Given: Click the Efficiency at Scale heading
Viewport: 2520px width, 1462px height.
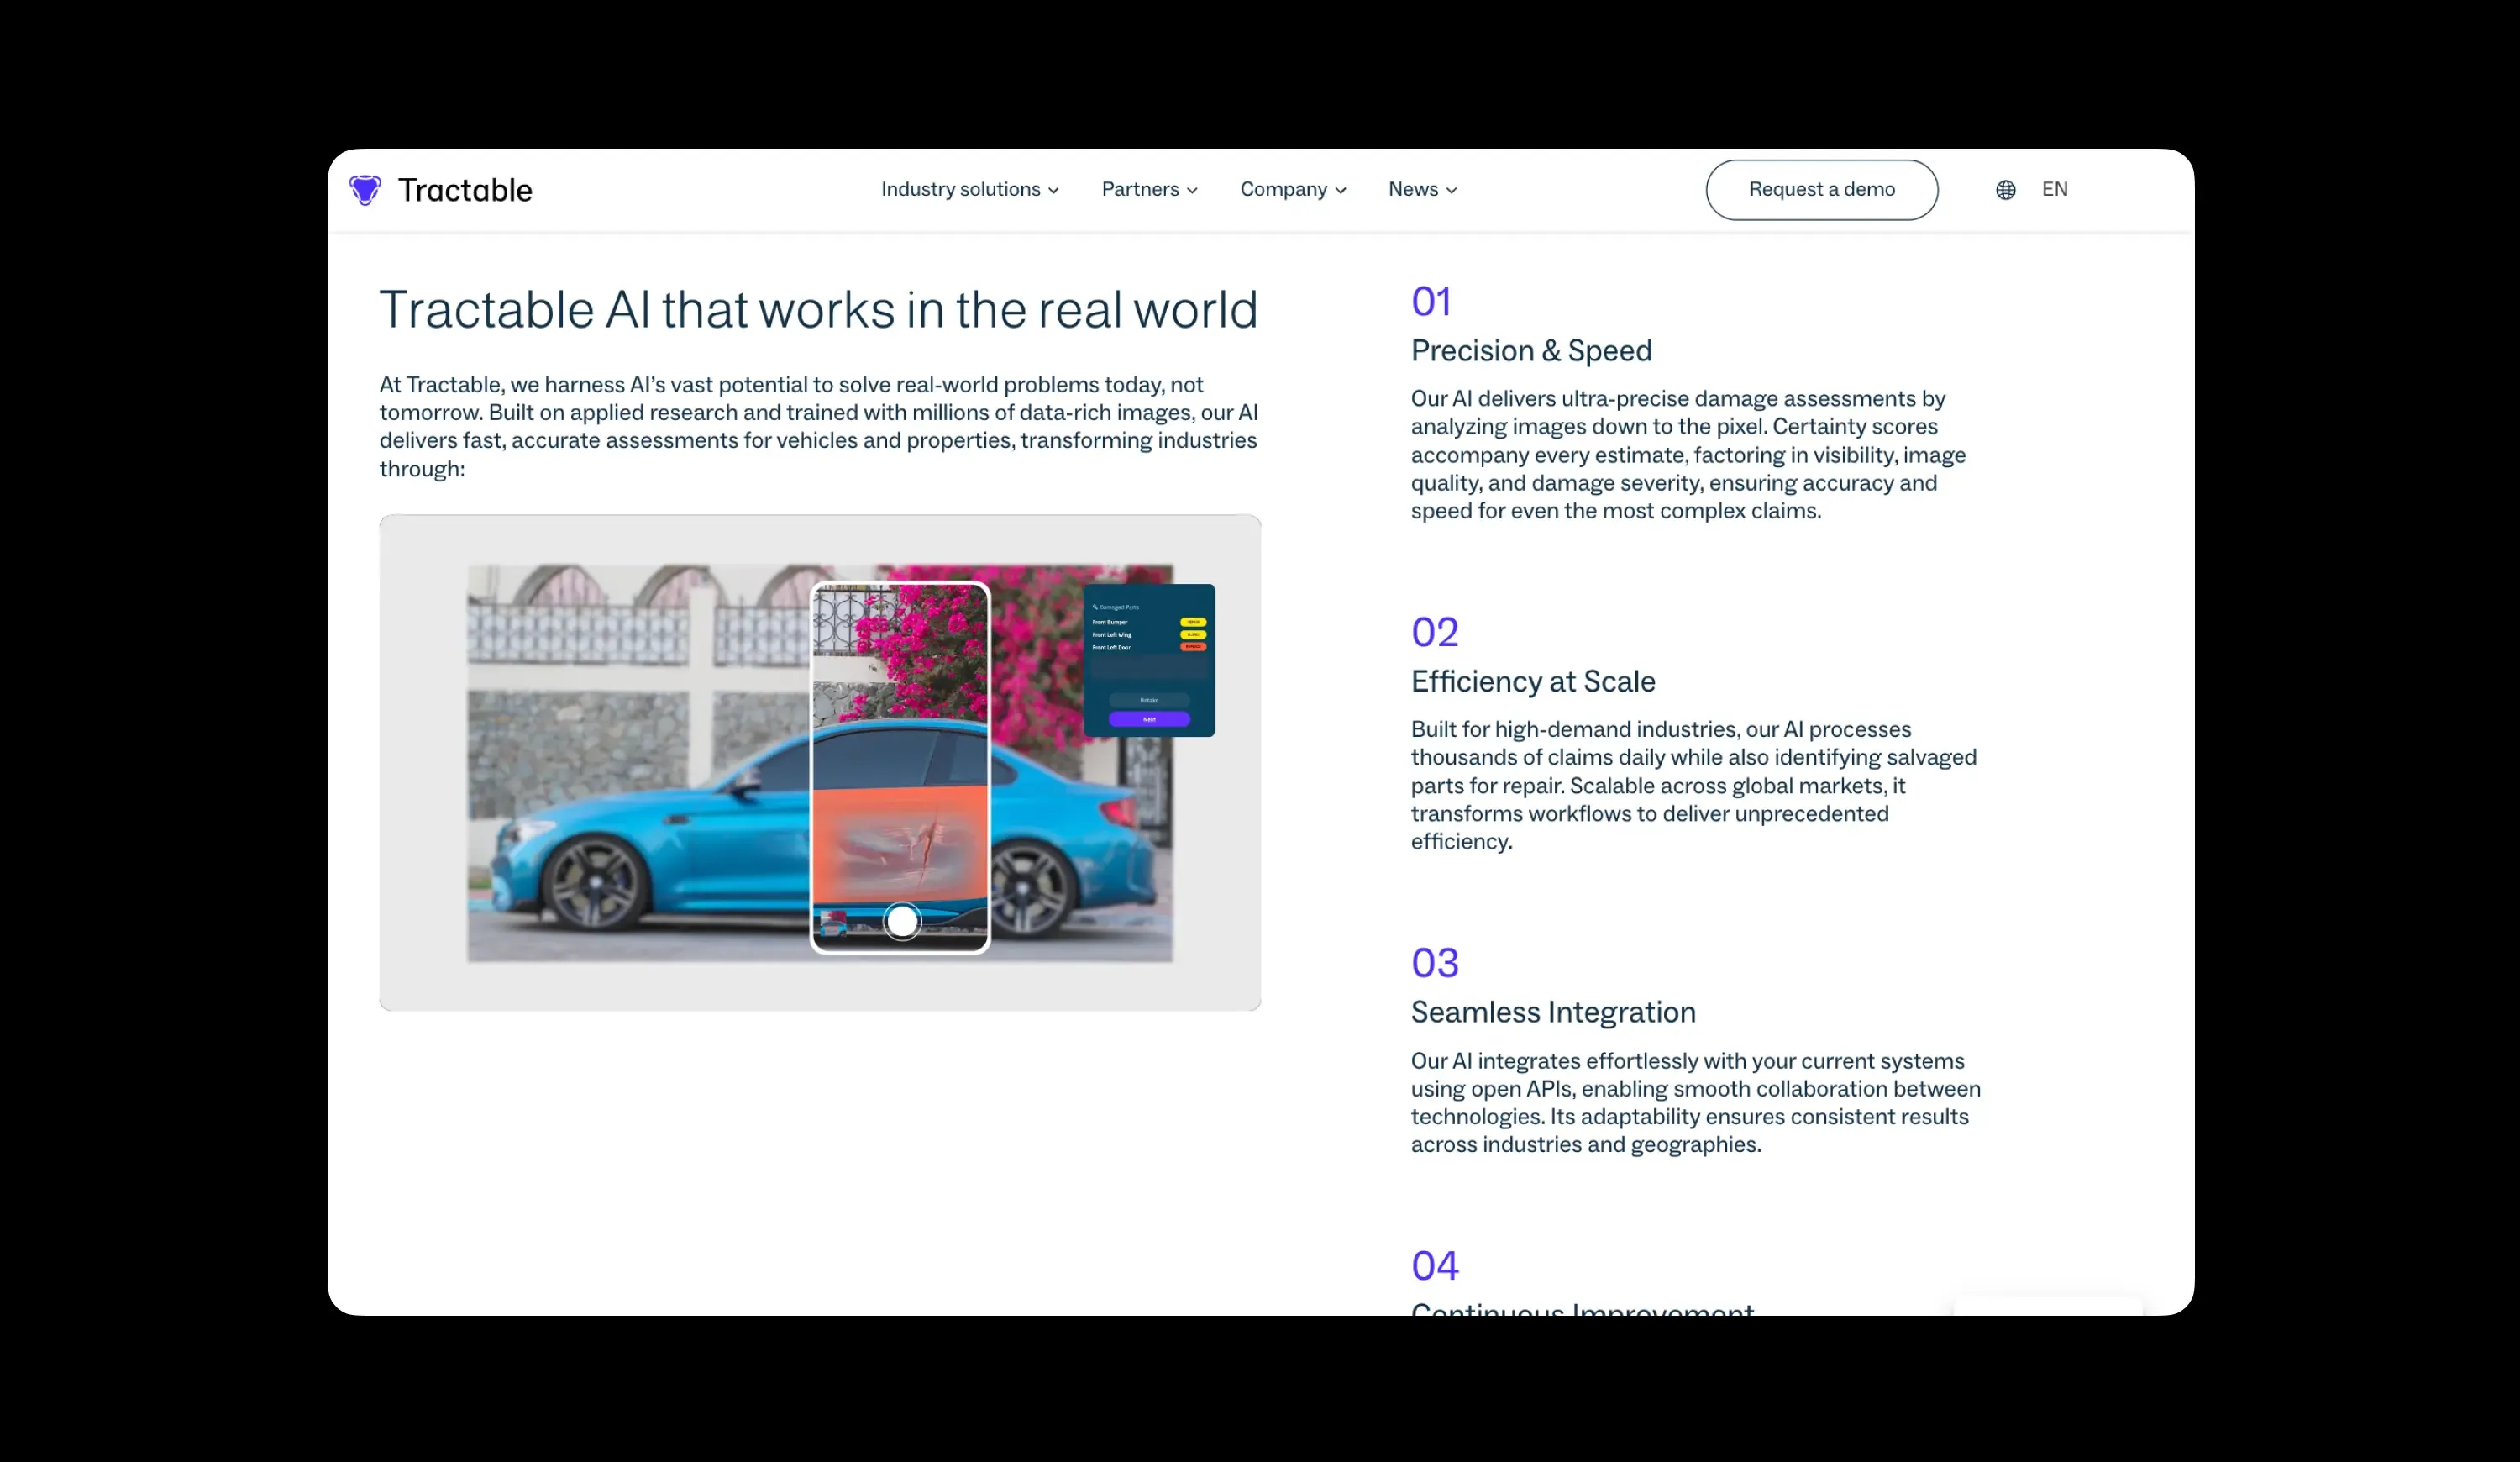Looking at the screenshot, I should tap(1533, 682).
